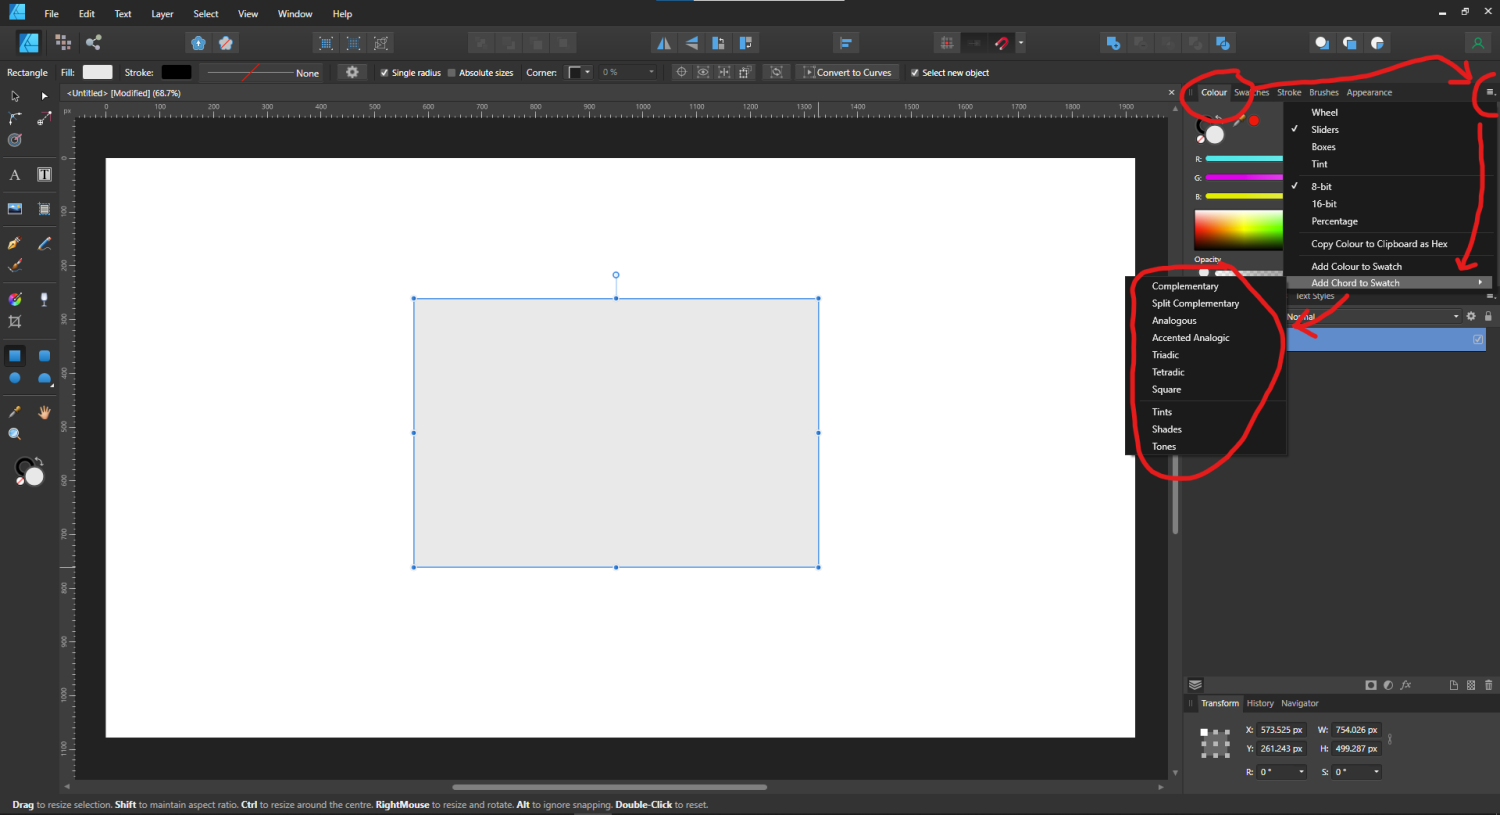Click the Convert to Curves button
Viewport: 1500px width, 815px height.
tap(852, 72)
